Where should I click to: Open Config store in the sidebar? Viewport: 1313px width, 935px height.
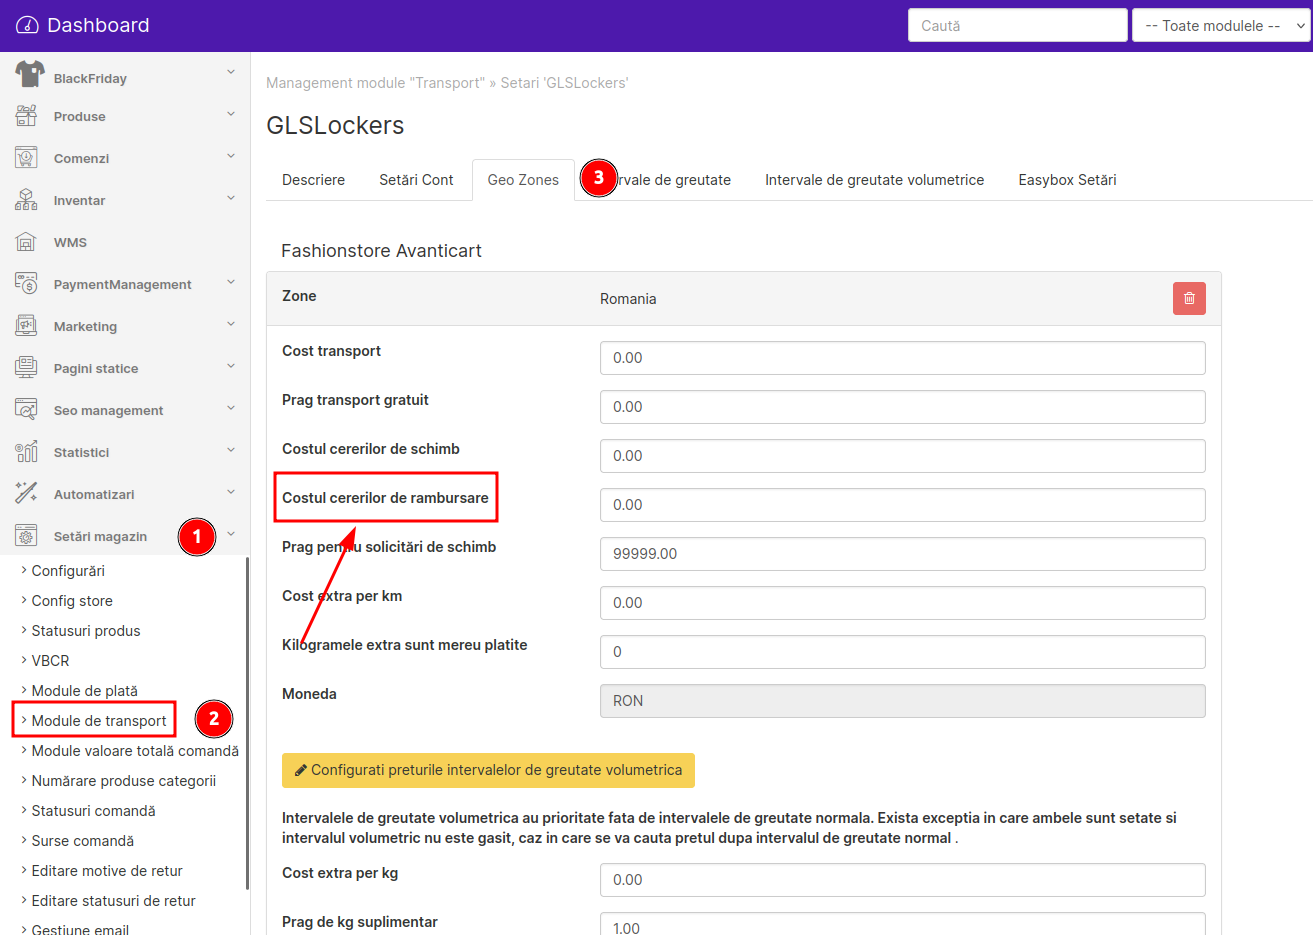coord(72,601)
